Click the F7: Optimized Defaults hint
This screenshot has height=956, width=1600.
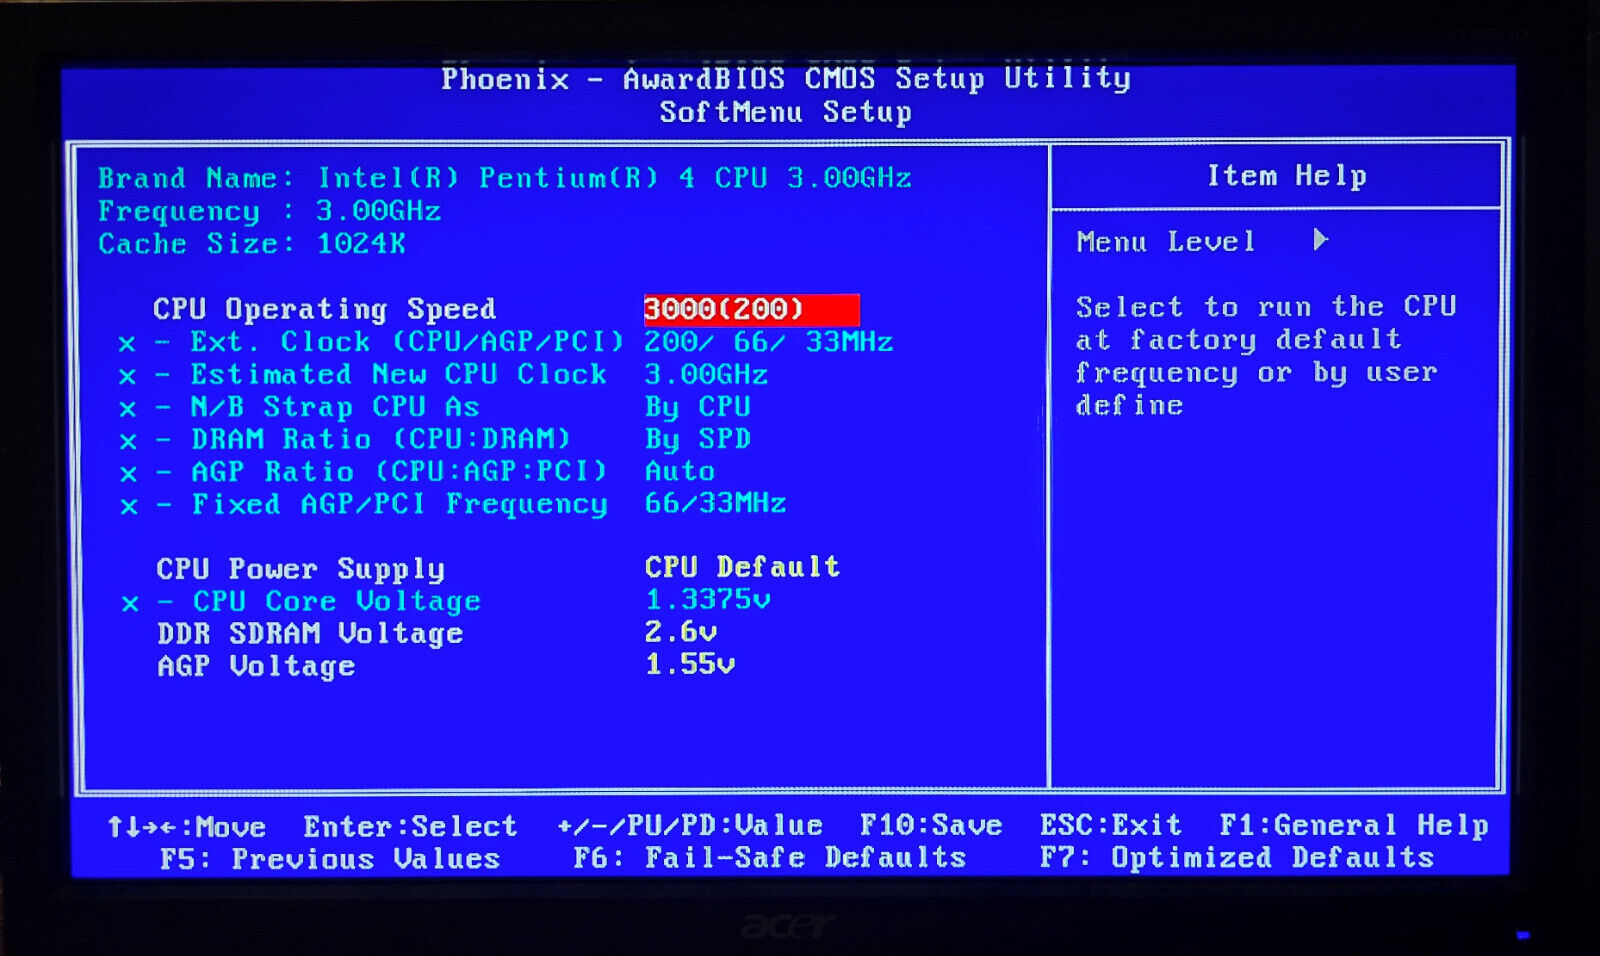(x=1237, y=857)
